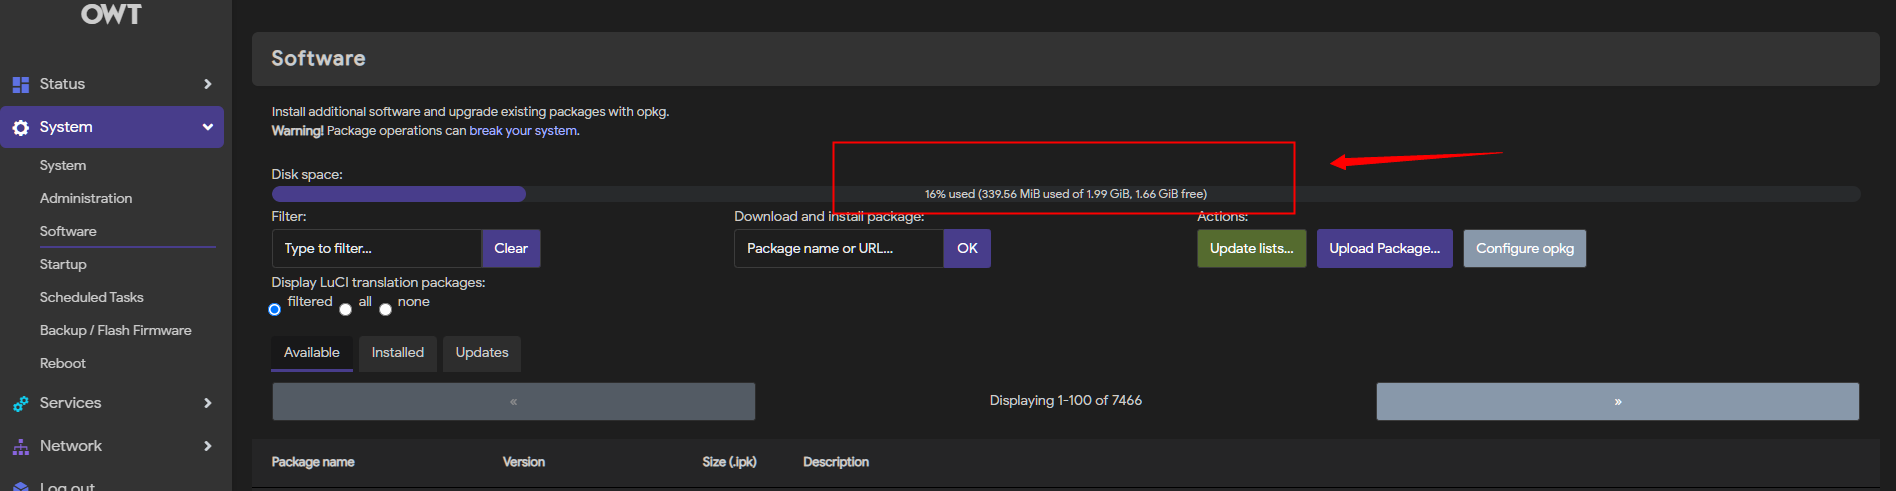Select the all translation packages radio
This screenshot has height=491, width=1896.
click(346, 309)
